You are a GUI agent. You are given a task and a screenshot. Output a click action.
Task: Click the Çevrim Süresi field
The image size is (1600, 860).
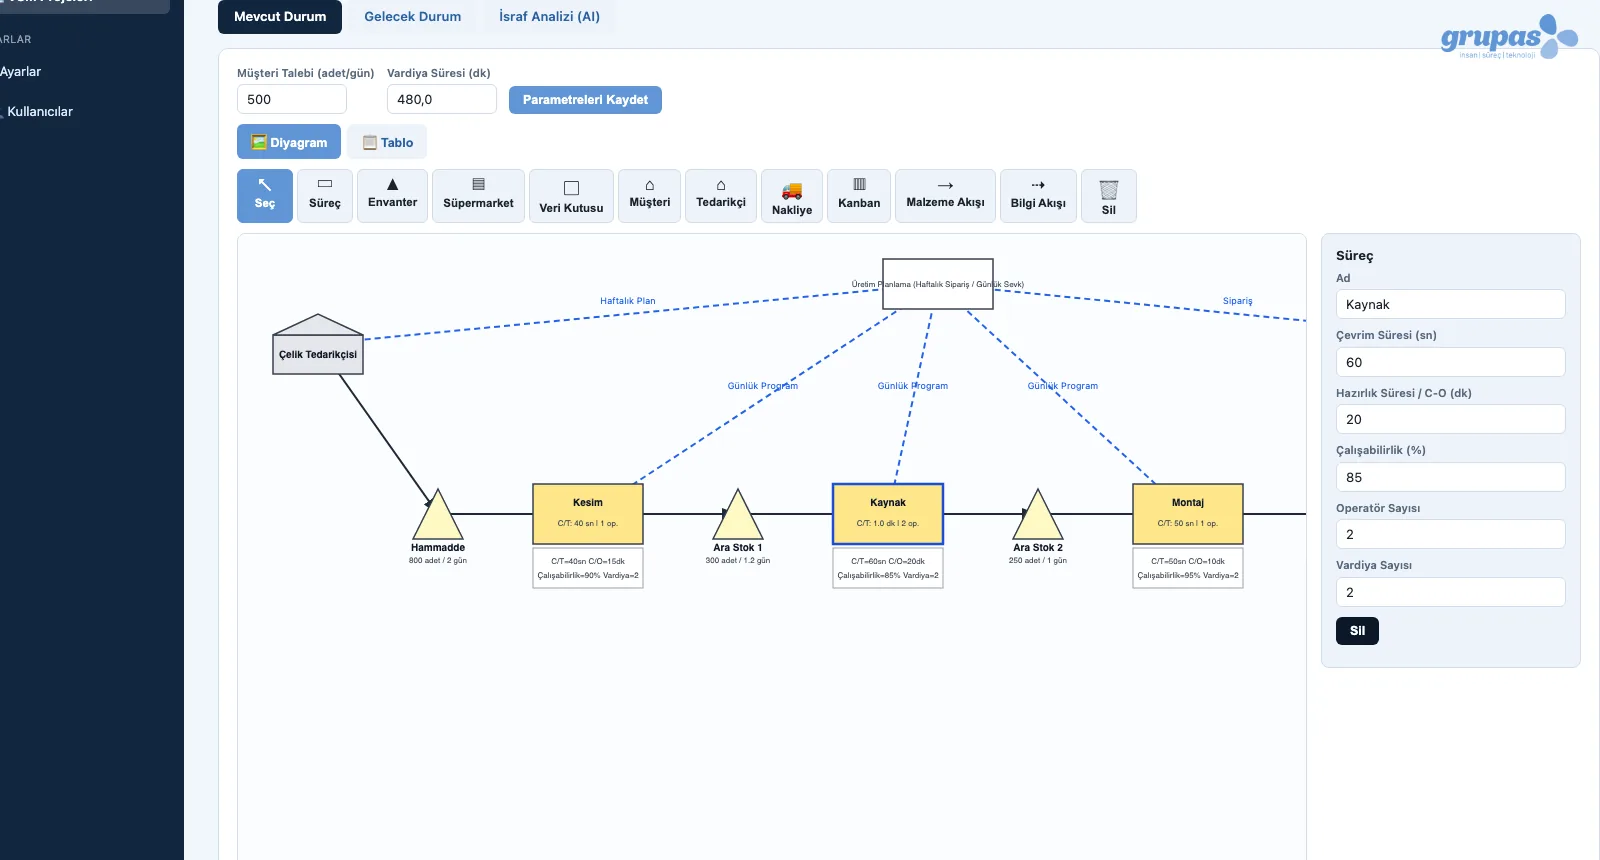click(x=1451, y=362)
